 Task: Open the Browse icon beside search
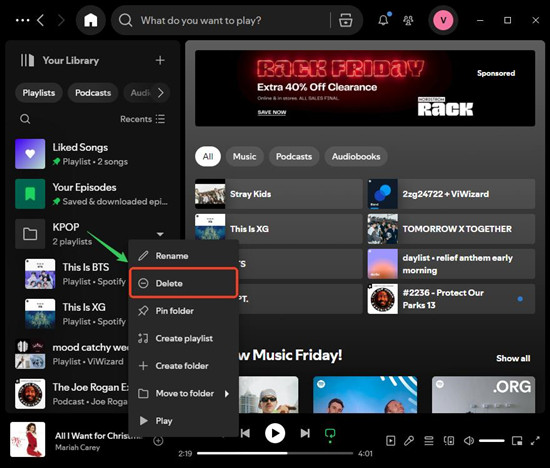(346, 20)
